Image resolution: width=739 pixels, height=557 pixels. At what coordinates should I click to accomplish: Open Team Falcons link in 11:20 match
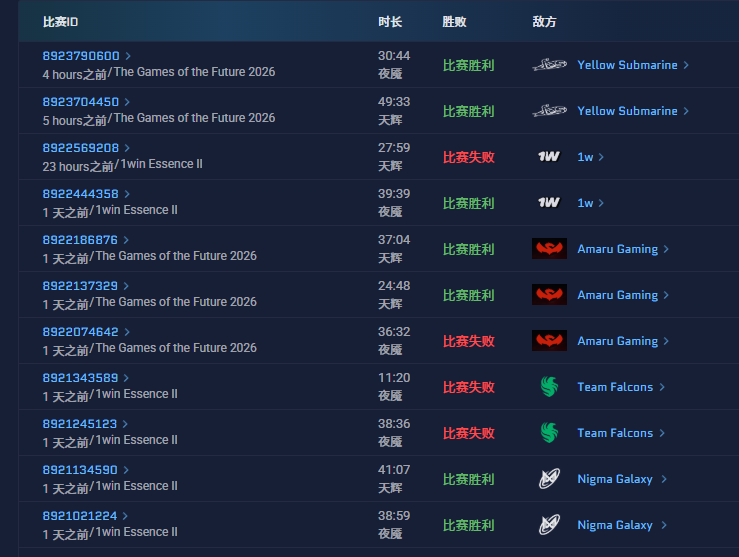[615, 387]
